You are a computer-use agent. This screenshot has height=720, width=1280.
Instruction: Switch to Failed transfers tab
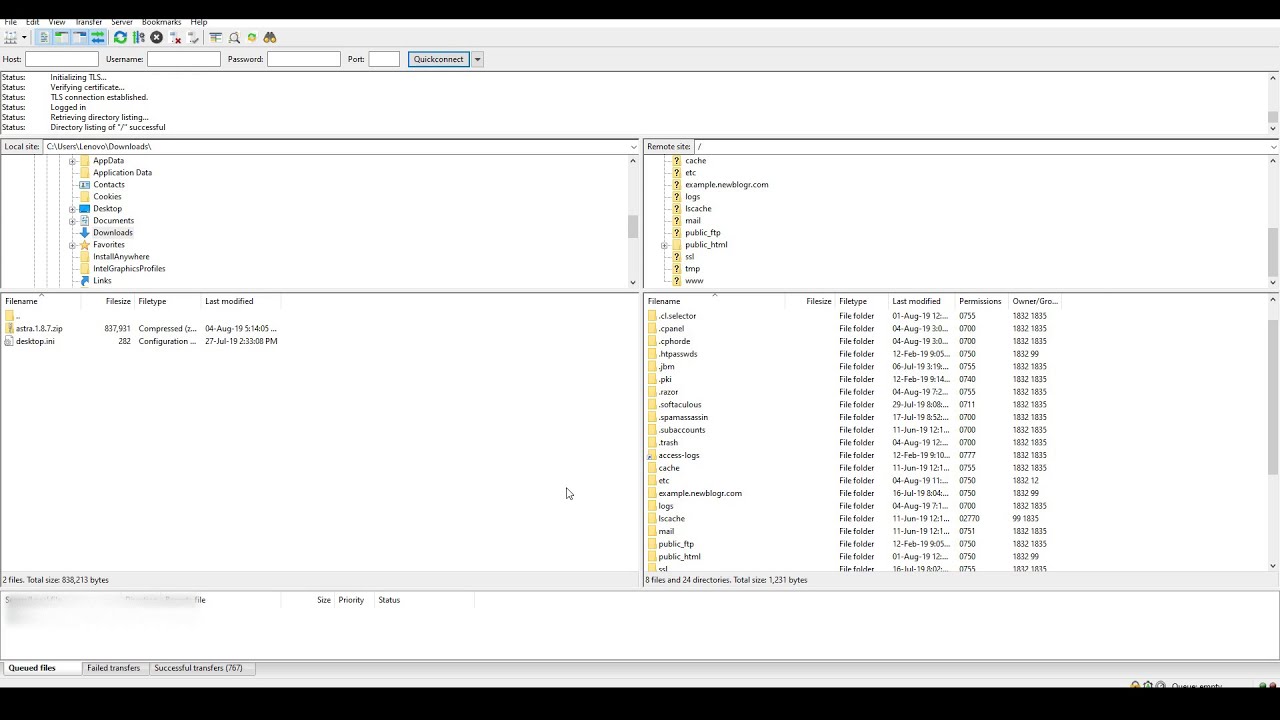tap(113, 668)
